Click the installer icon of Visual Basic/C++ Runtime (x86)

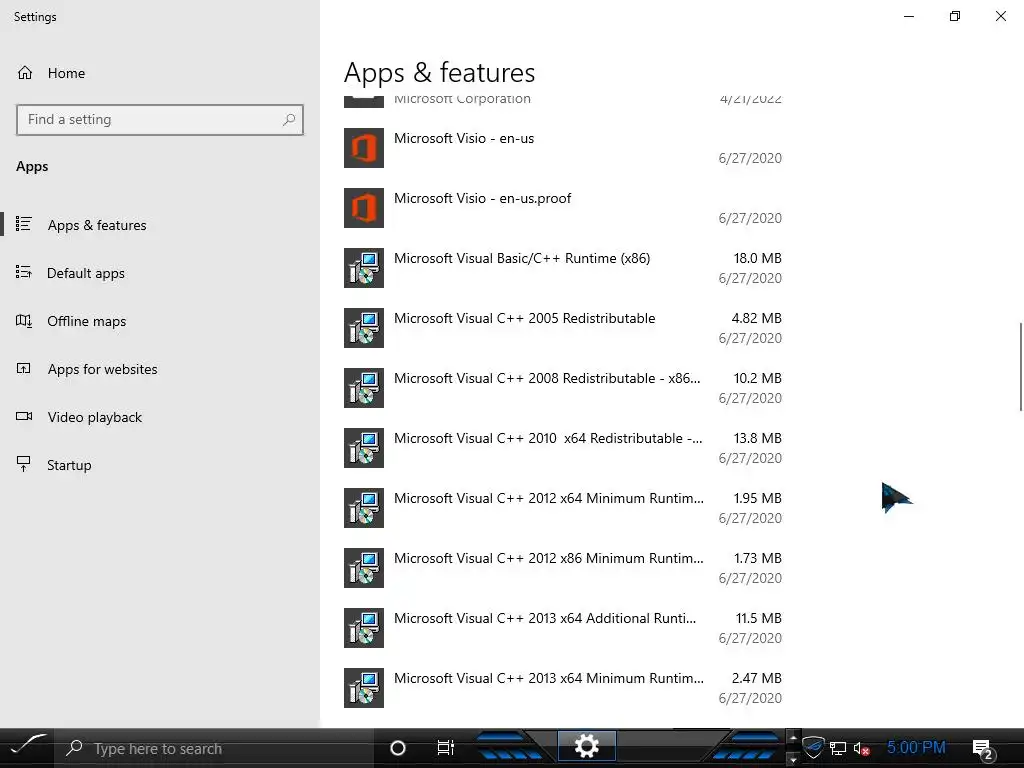click(364, 268)
